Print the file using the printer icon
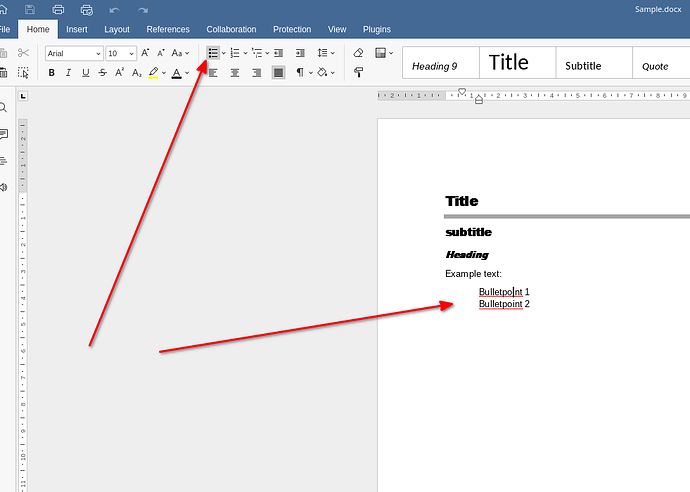 tap(58, 9)
